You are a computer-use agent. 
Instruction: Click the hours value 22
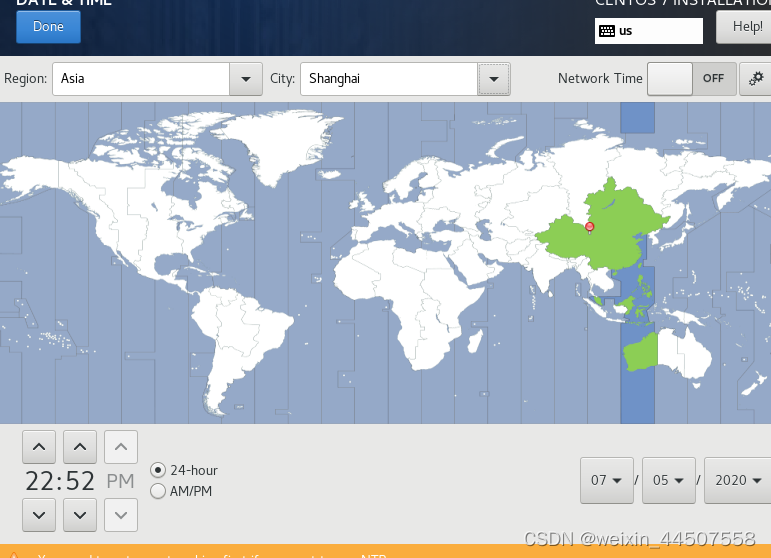pyautogui.click(x=39, y=481)
